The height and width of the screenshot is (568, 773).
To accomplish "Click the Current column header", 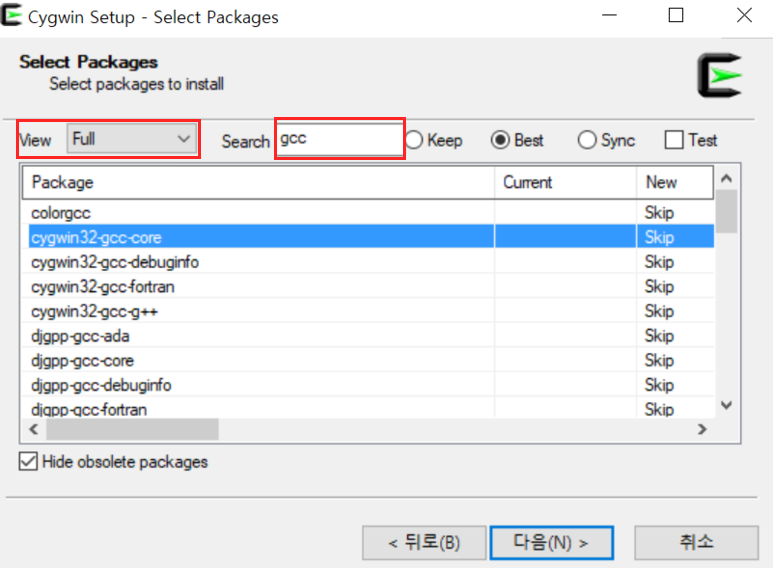I will click(x=565, y=182).
